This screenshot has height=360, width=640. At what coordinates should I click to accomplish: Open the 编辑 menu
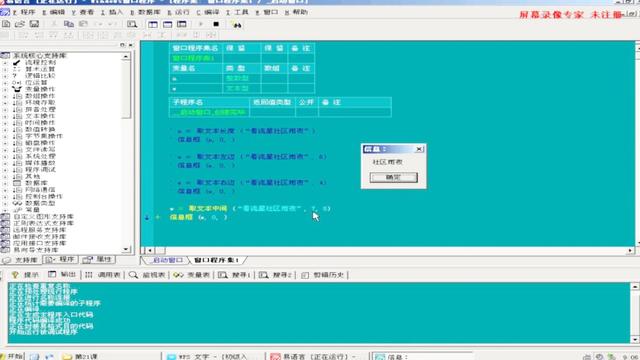pos(53,12)
